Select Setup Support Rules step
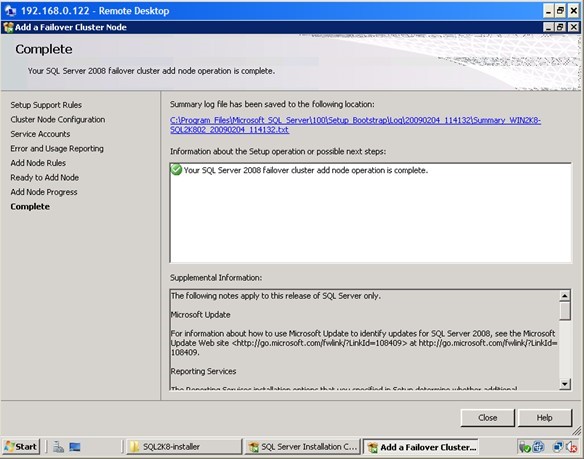The image size is (584, 459). (46, 105)
